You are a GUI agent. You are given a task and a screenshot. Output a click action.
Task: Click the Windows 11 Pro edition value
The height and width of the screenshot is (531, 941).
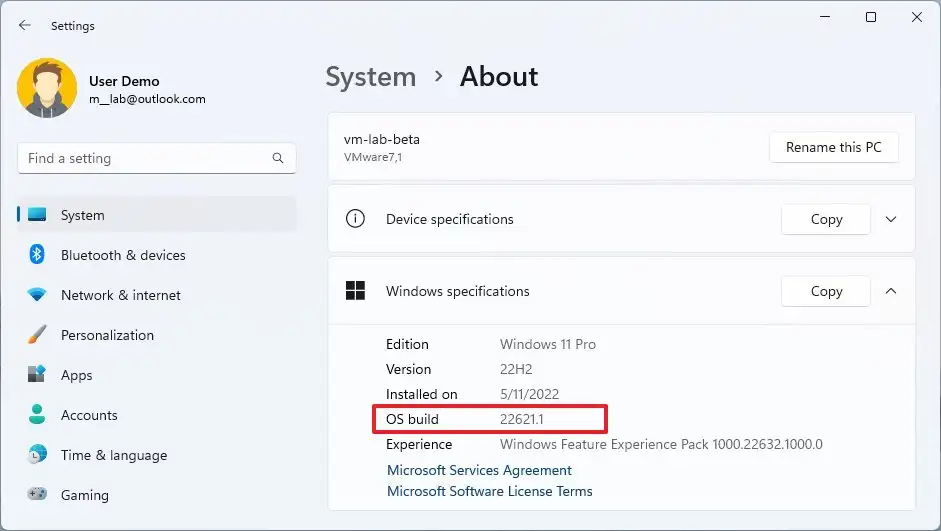[547, 344]
